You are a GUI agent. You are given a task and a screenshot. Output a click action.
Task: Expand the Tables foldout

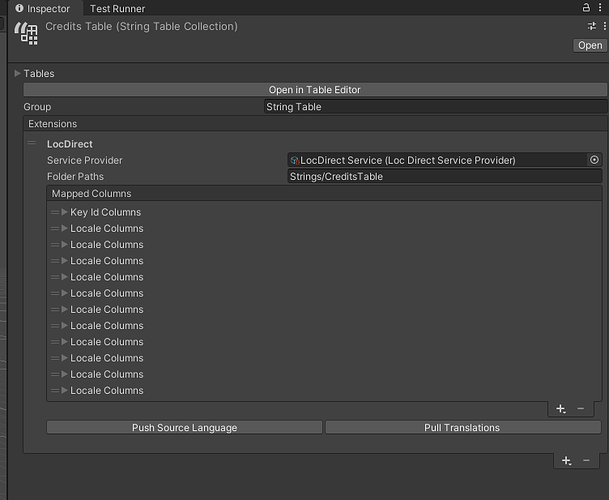click(17, 73)
